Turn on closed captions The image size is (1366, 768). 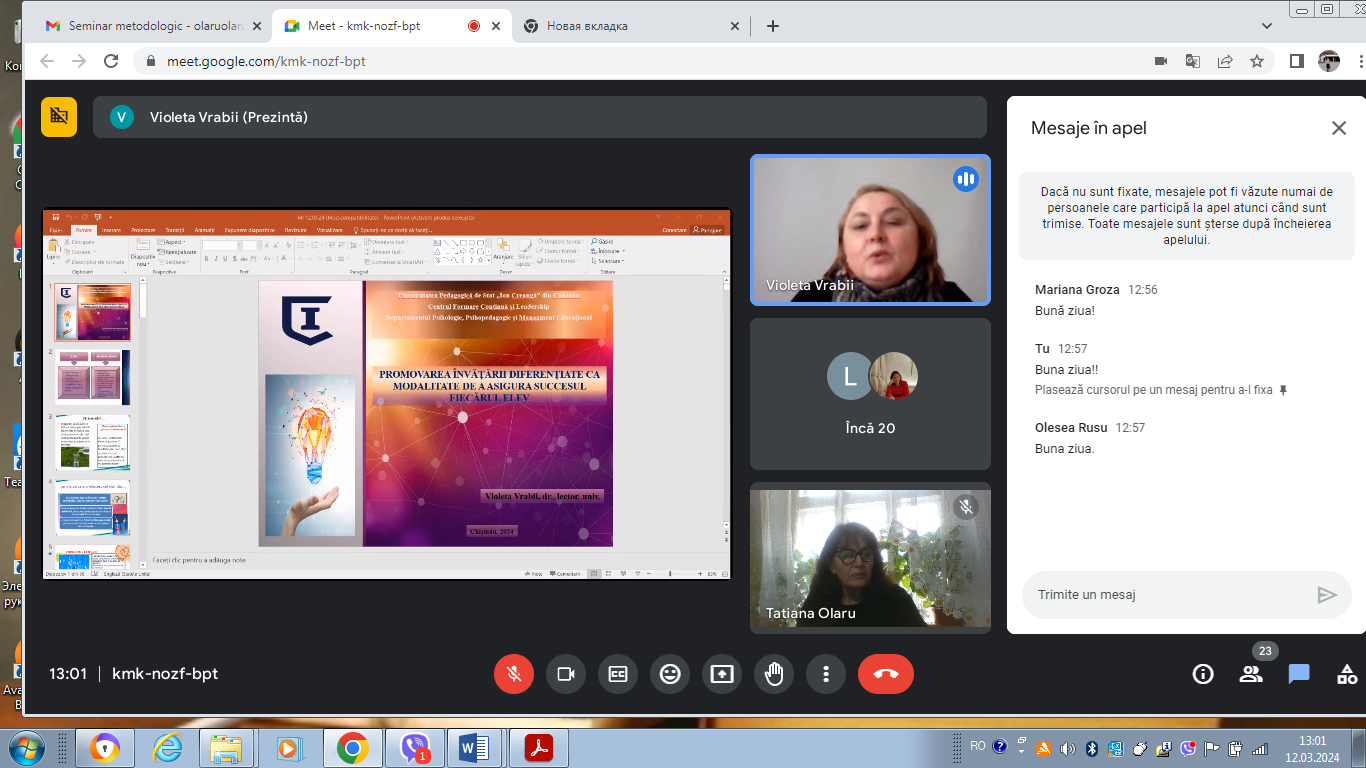[618, 674]
